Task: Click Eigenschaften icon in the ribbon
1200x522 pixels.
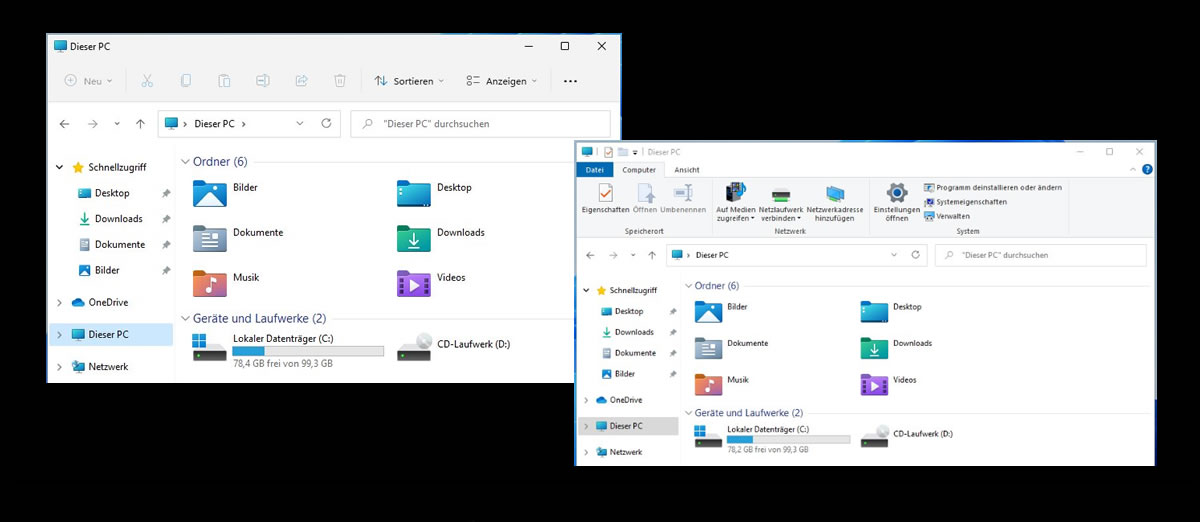Action: tap(605, 198)
